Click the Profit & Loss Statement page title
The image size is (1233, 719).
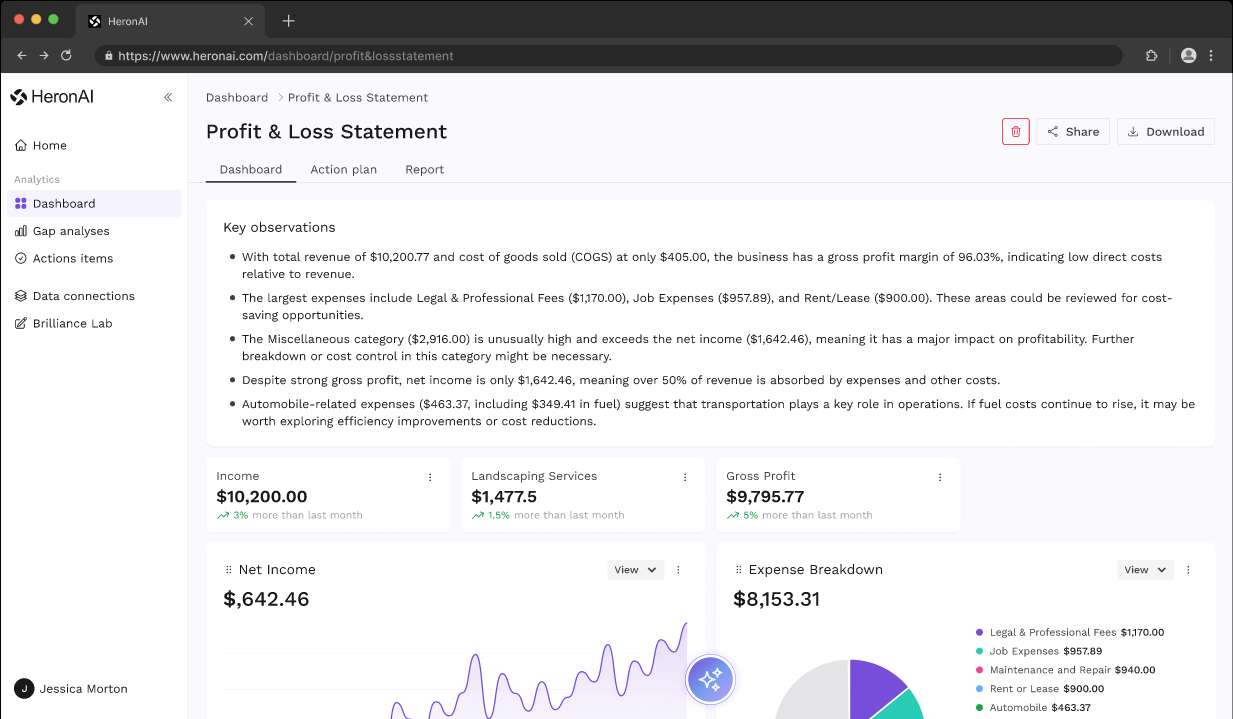click(326, 132)
